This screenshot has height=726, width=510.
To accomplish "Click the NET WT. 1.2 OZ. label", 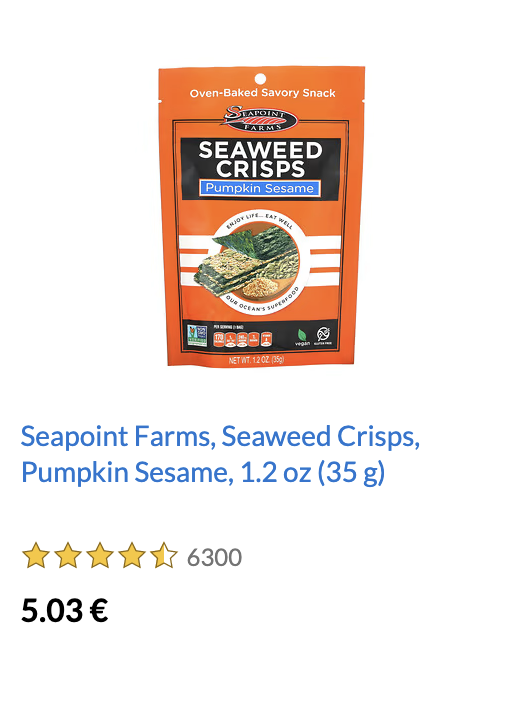I will click(x=257, y=360).
